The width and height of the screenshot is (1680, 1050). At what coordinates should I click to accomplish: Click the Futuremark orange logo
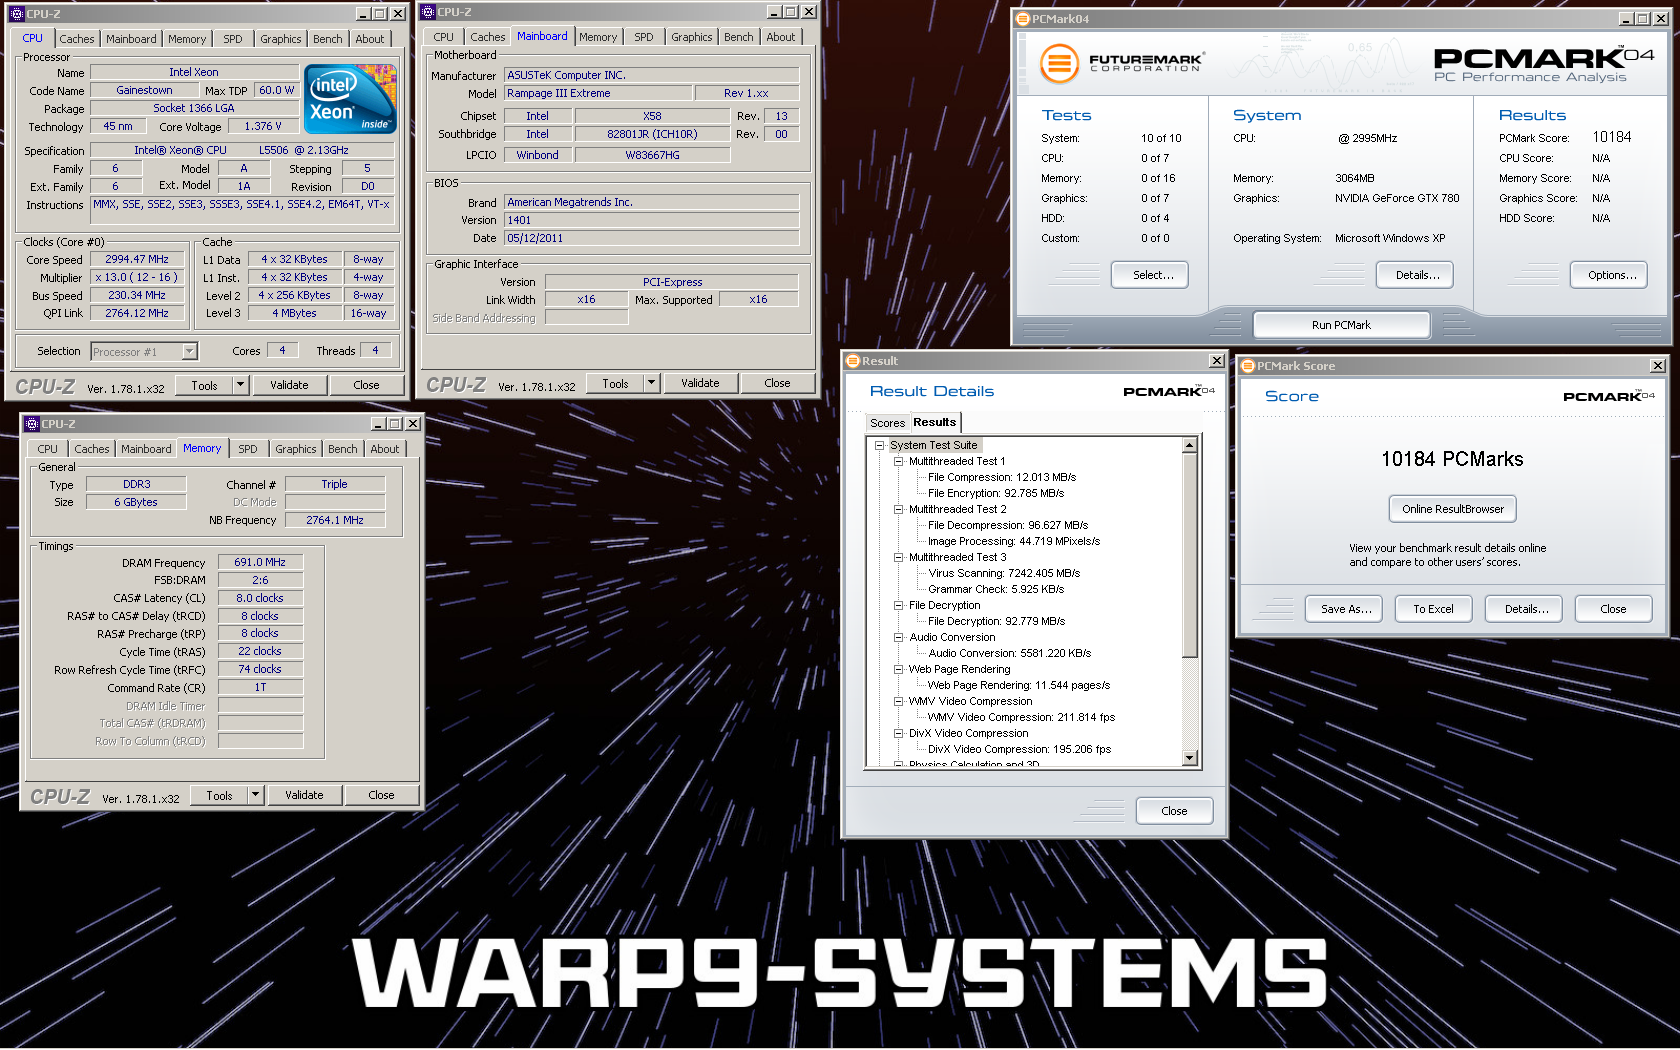click(1059, 63)
